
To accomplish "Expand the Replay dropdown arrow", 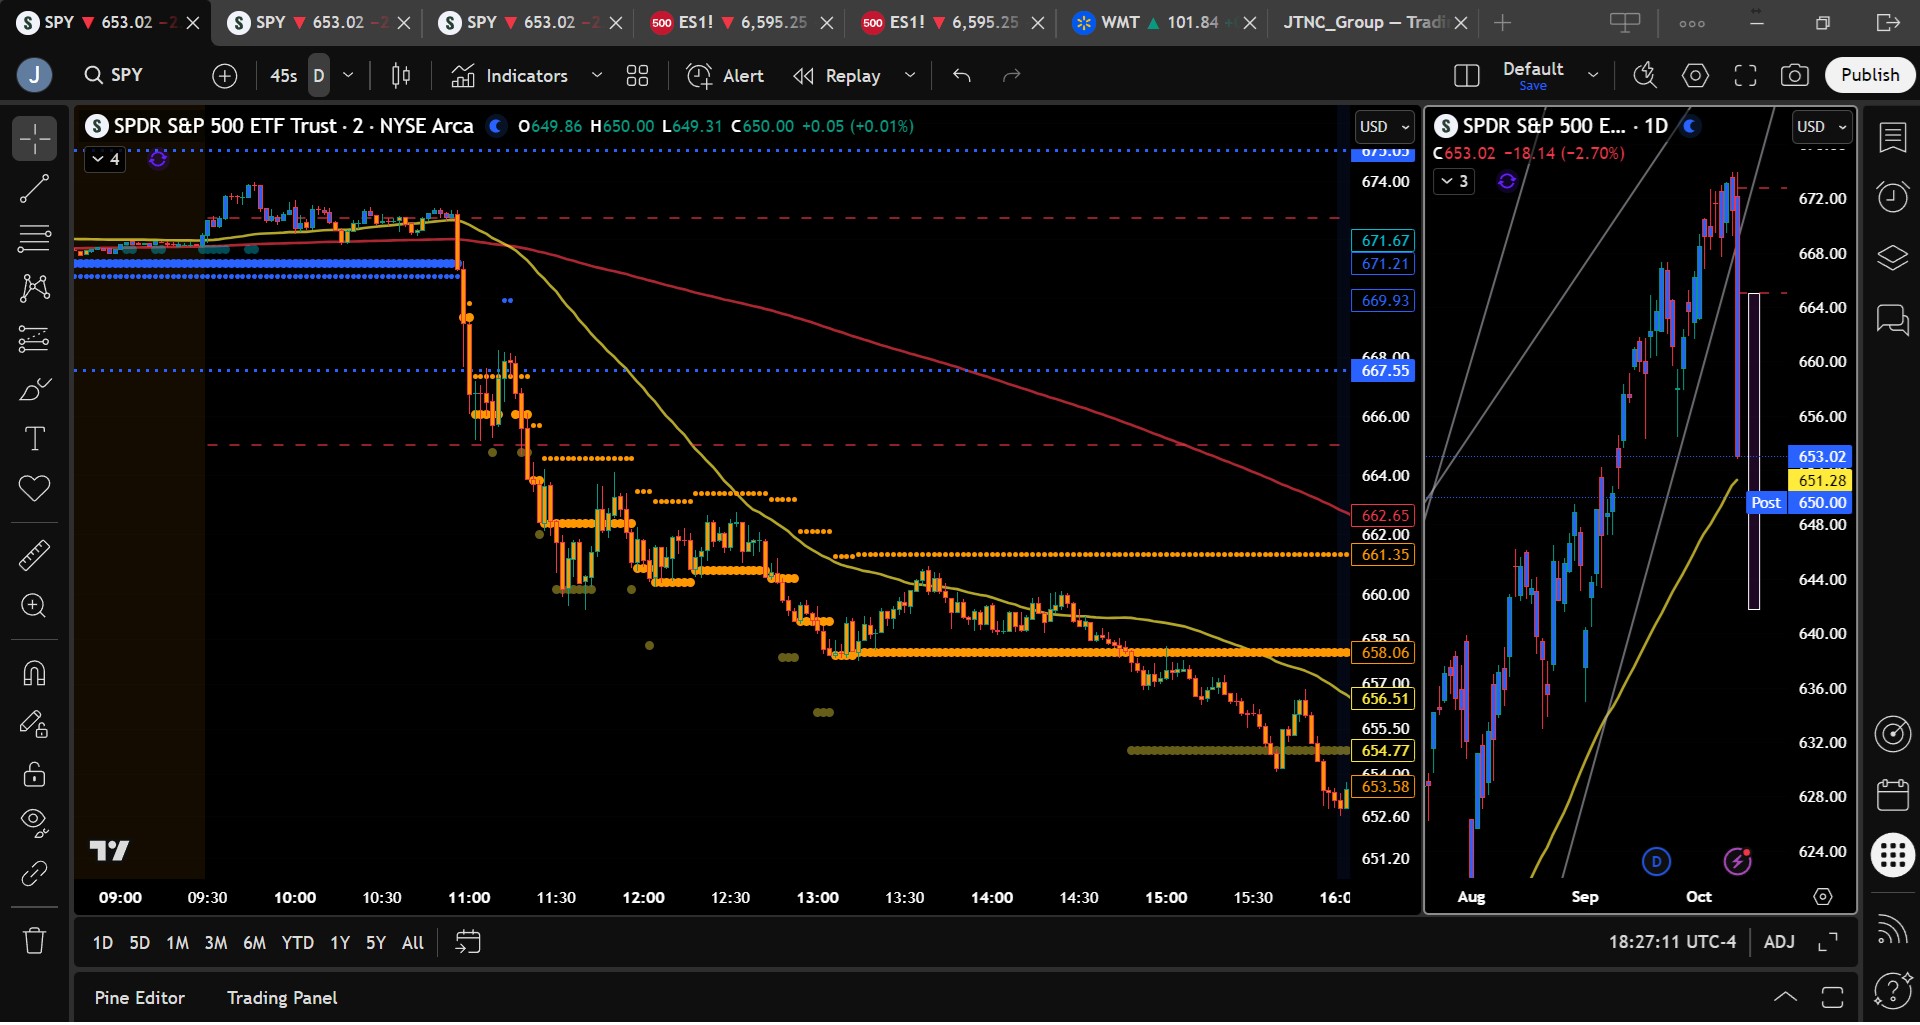I will 910,76.
